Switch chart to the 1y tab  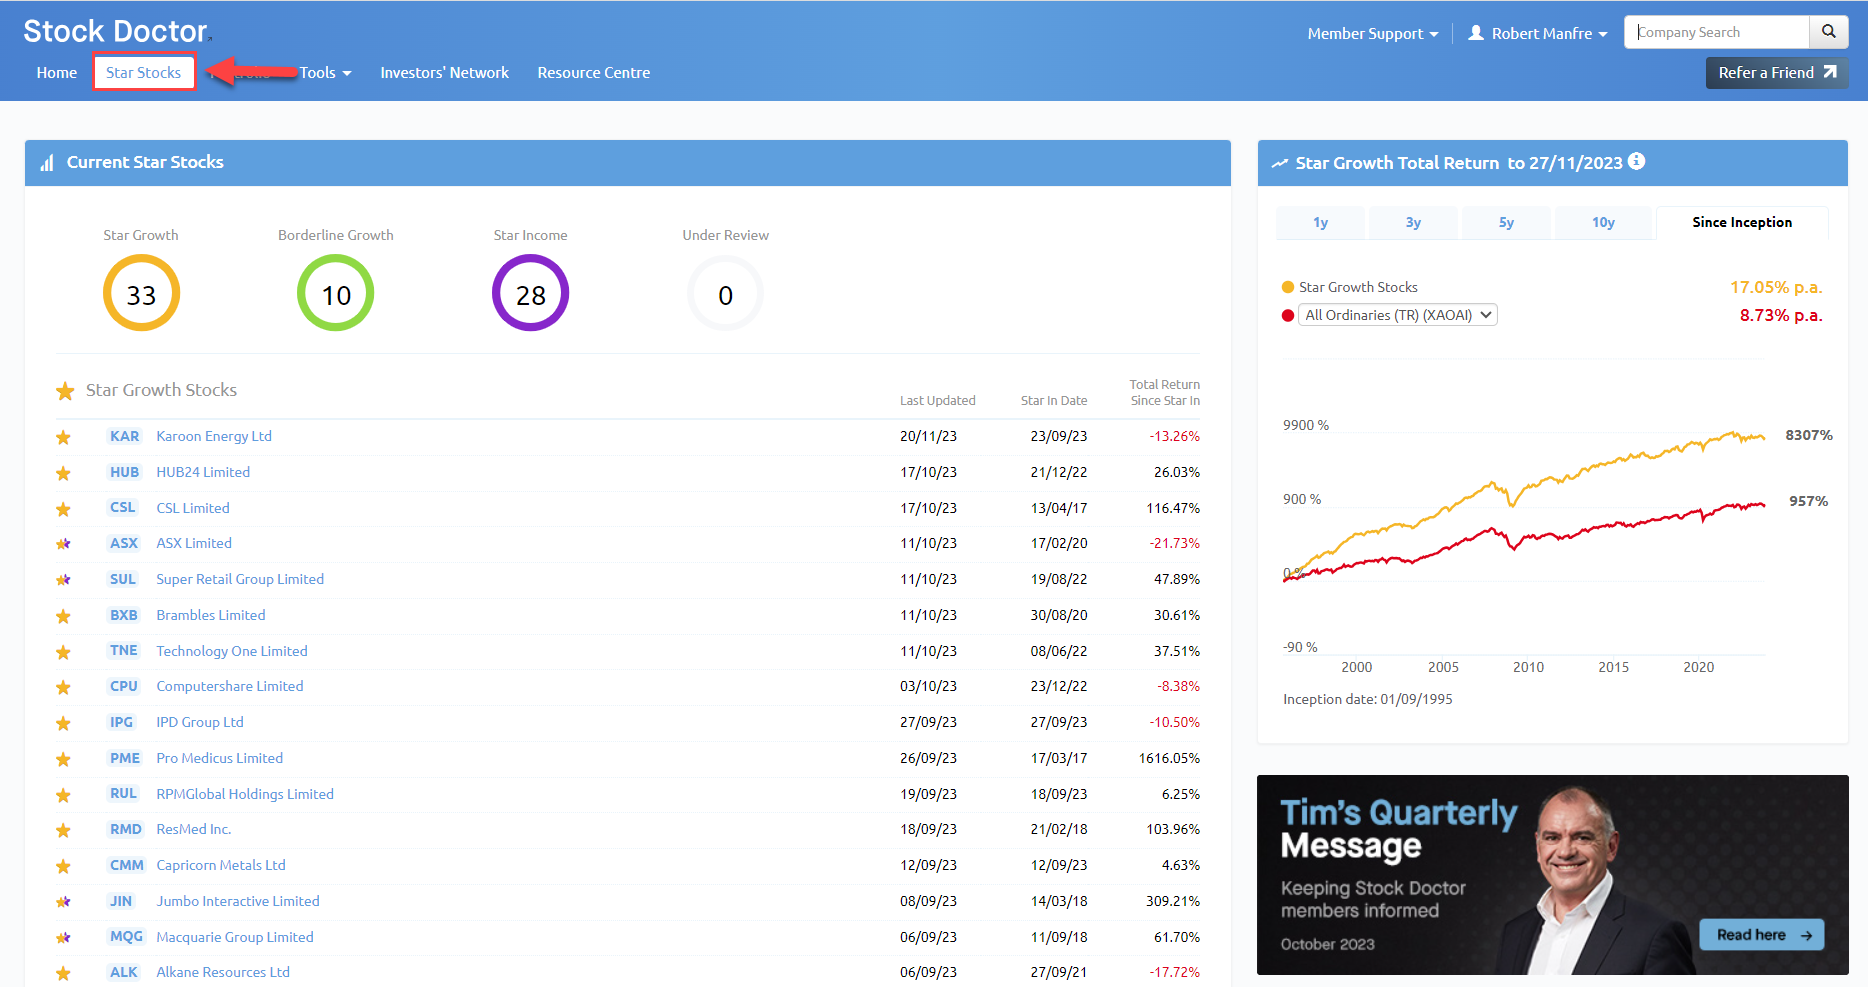point(1320,222)
